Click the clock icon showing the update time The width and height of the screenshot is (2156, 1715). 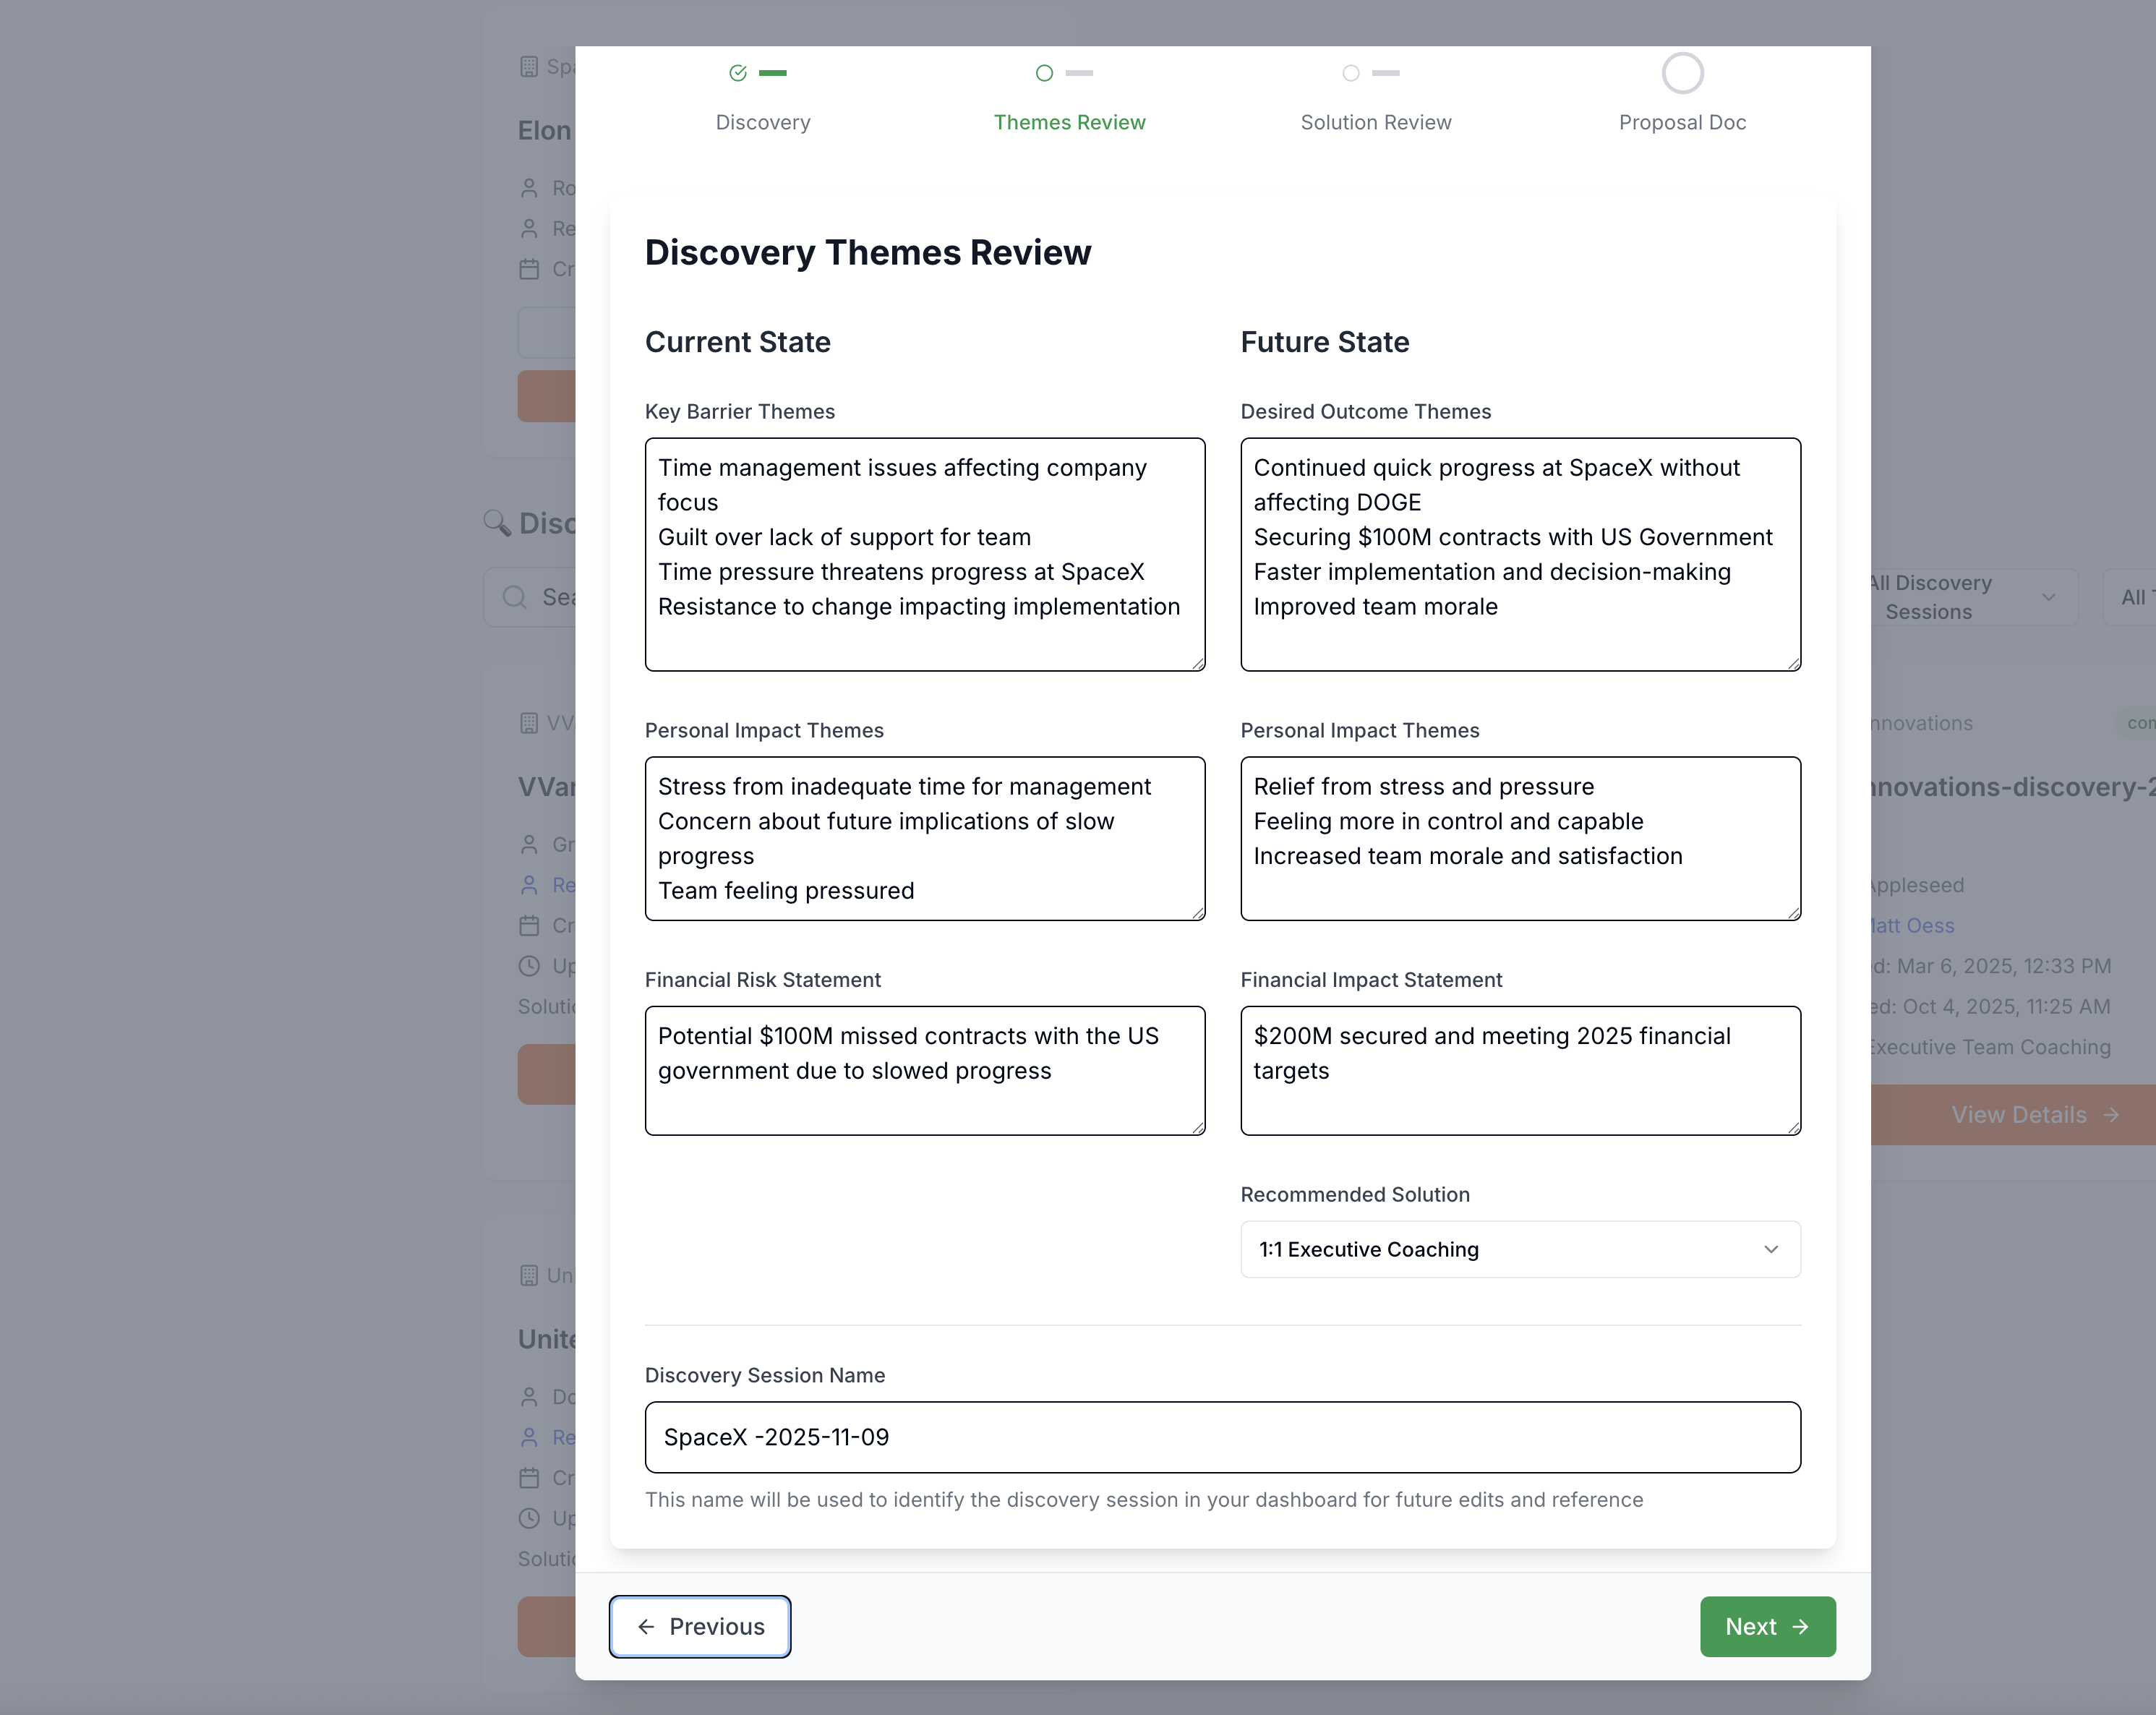coord(530,966)
